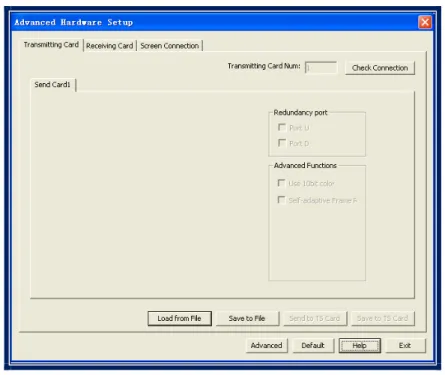Click Send to TS Card button
445x375 pixels.
point(315,318)
